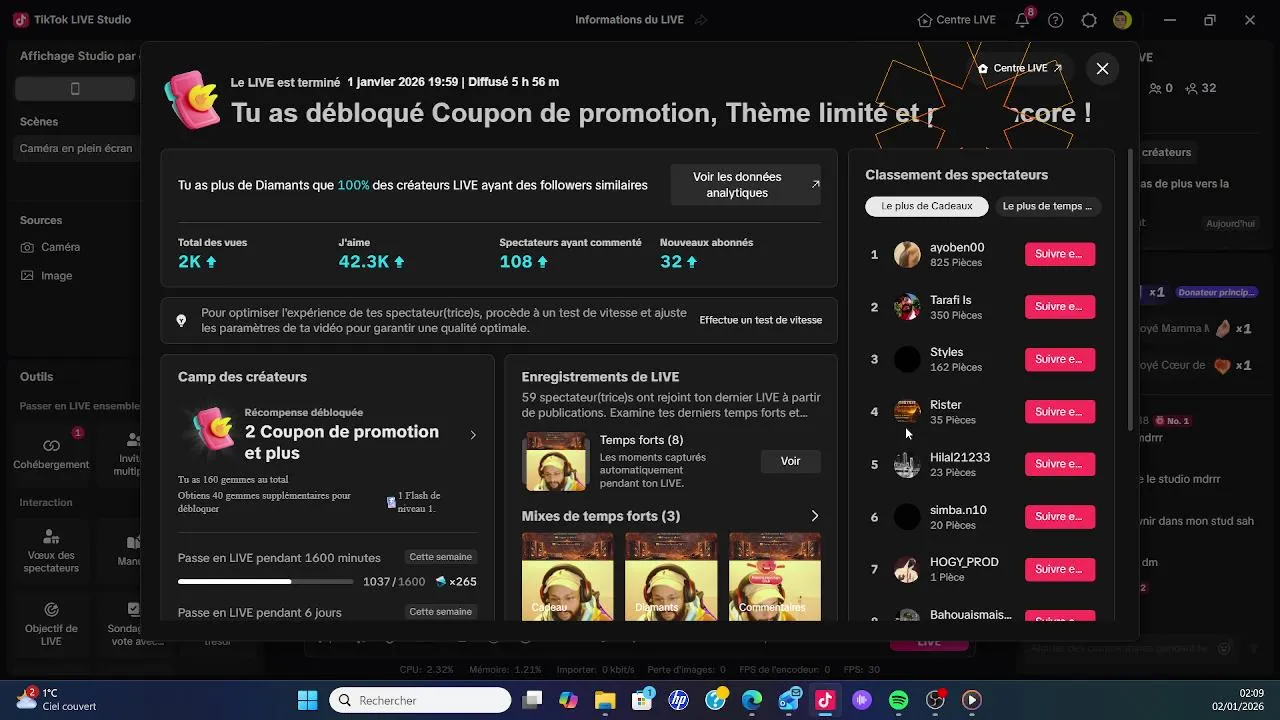Switch to Le plus de temps tab
Viewport: 1280px width, 720px height.
pyautogui.click(x=1047, y=206)
